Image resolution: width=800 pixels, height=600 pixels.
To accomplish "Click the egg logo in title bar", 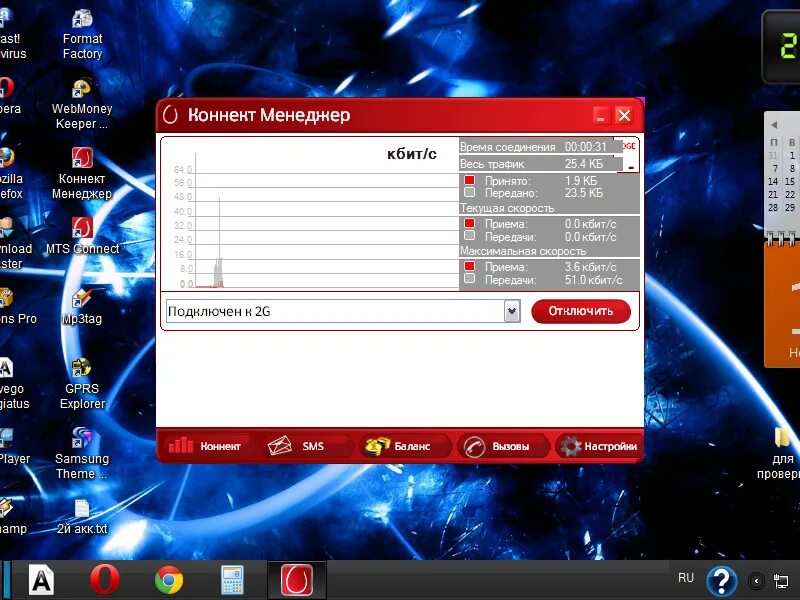I will (170, 115).
